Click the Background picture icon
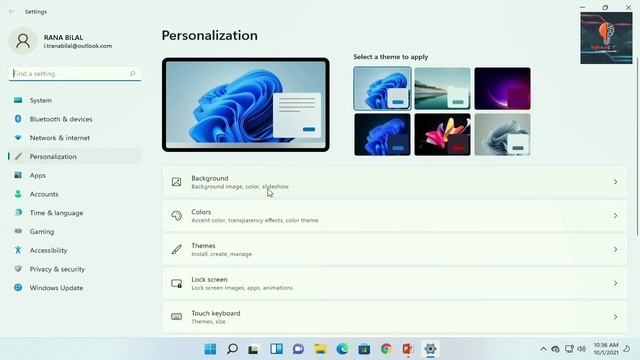Screen dimensions: 640x360 176,182
